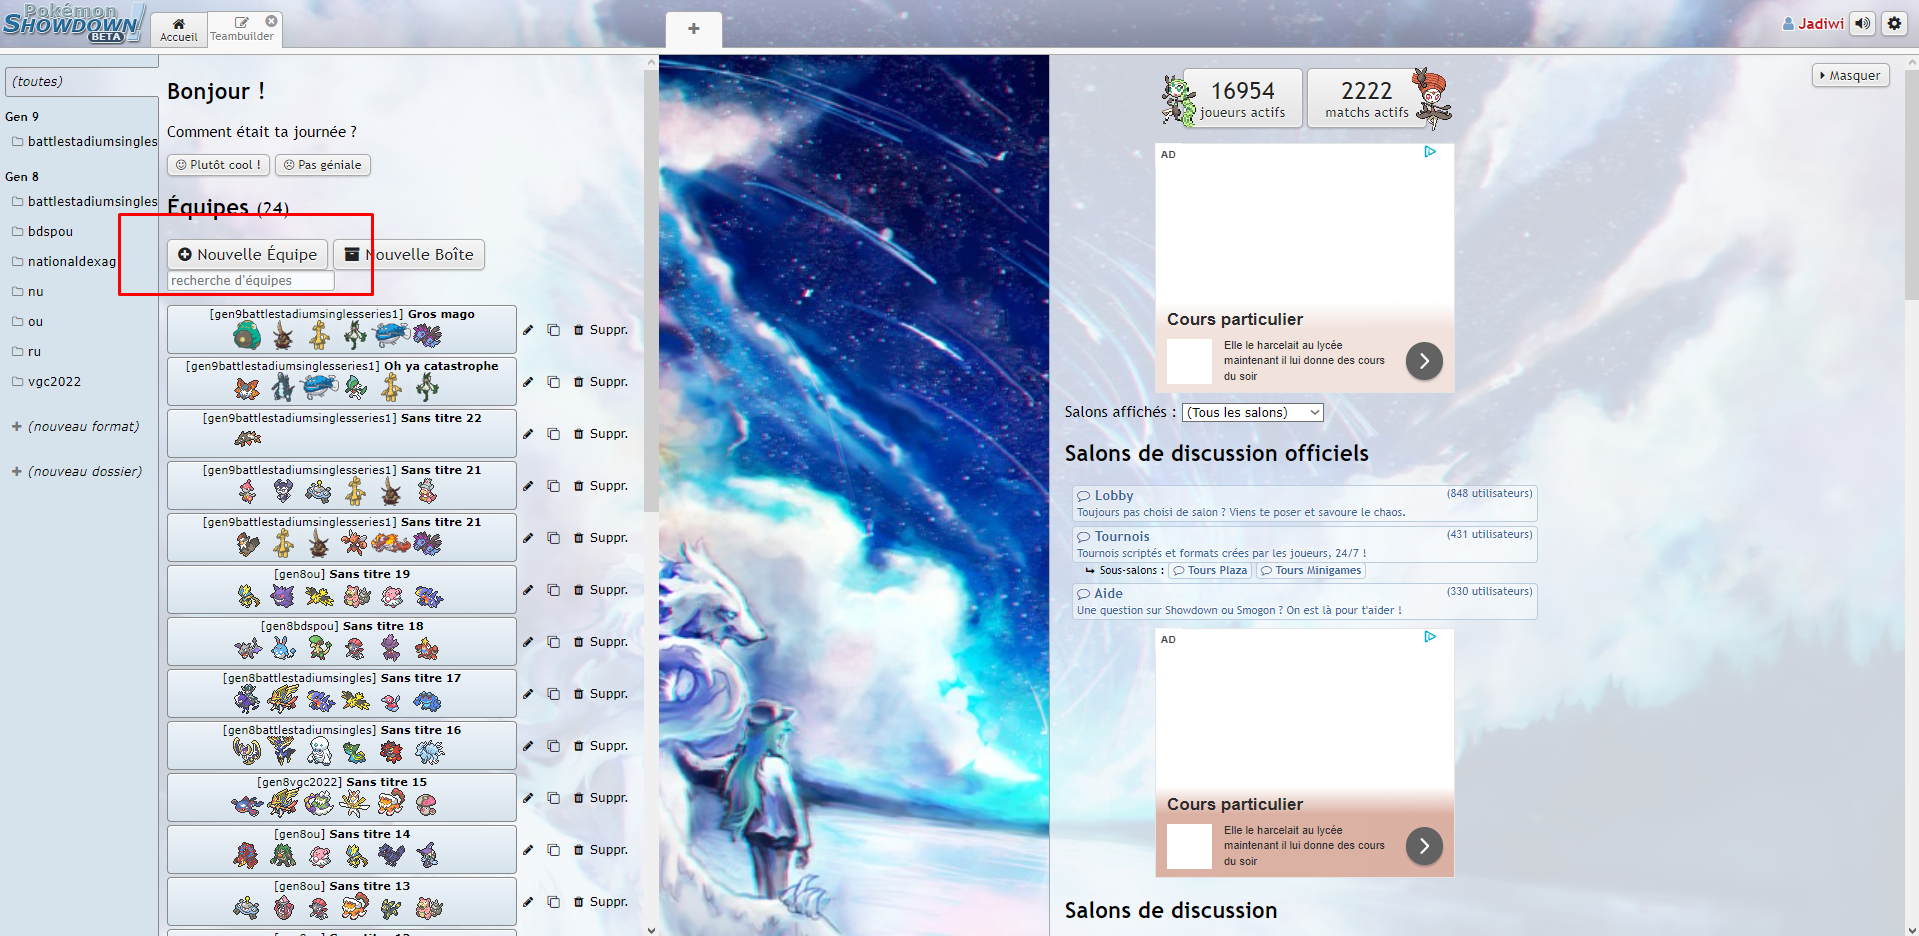This screenshot has height=936, width=1919.
Task: Edit Sans titre 13 with pencil icon
Action: [x=528, y=902]
